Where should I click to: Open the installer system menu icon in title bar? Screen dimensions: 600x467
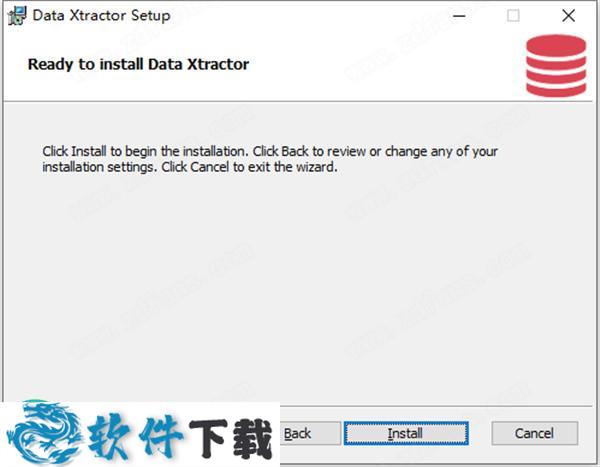(17, 16)
